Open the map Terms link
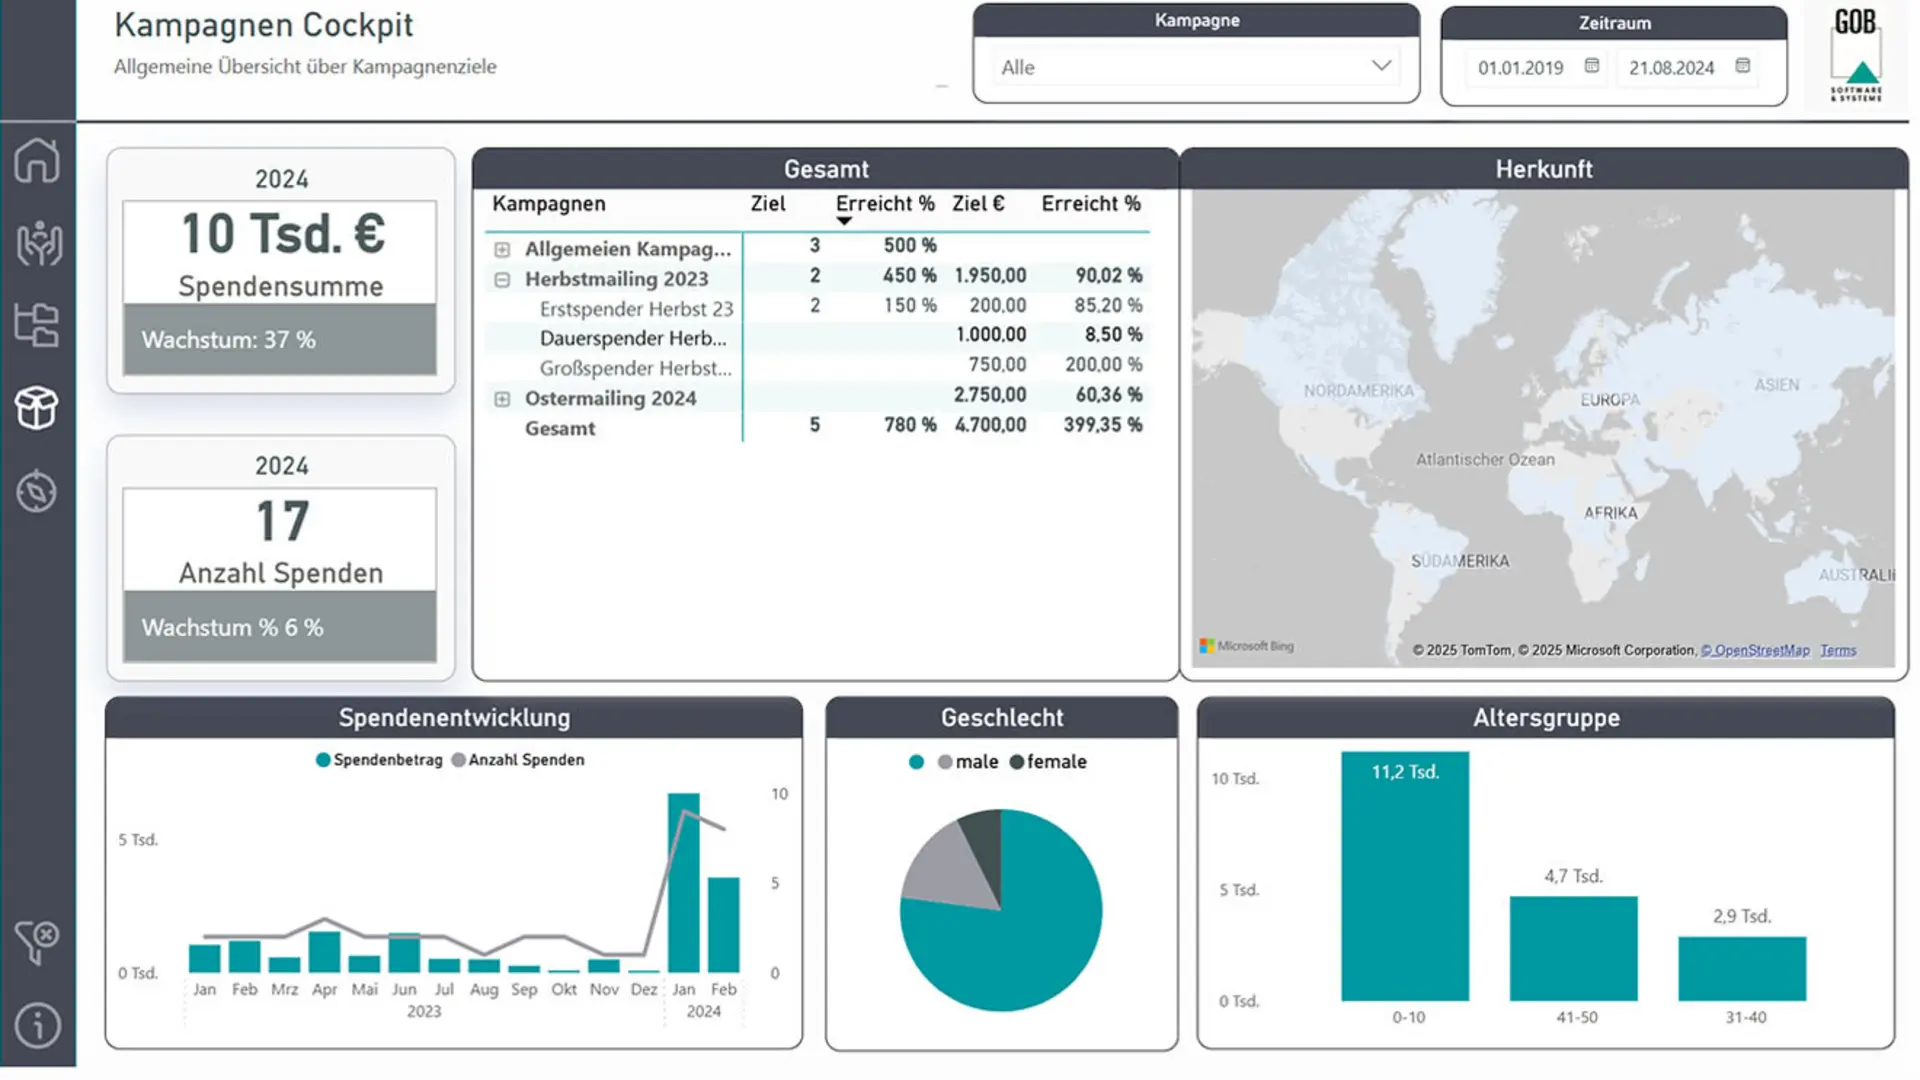 pos(1838,651)
